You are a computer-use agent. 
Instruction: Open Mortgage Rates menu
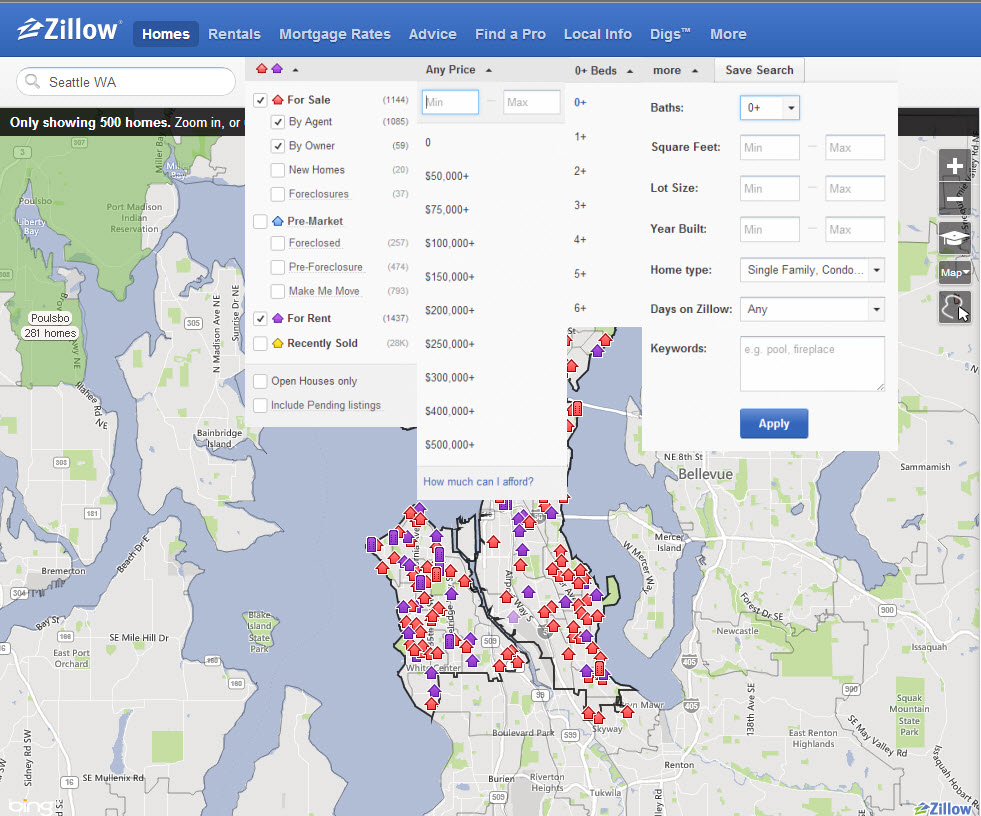click(x=335, y=34)
